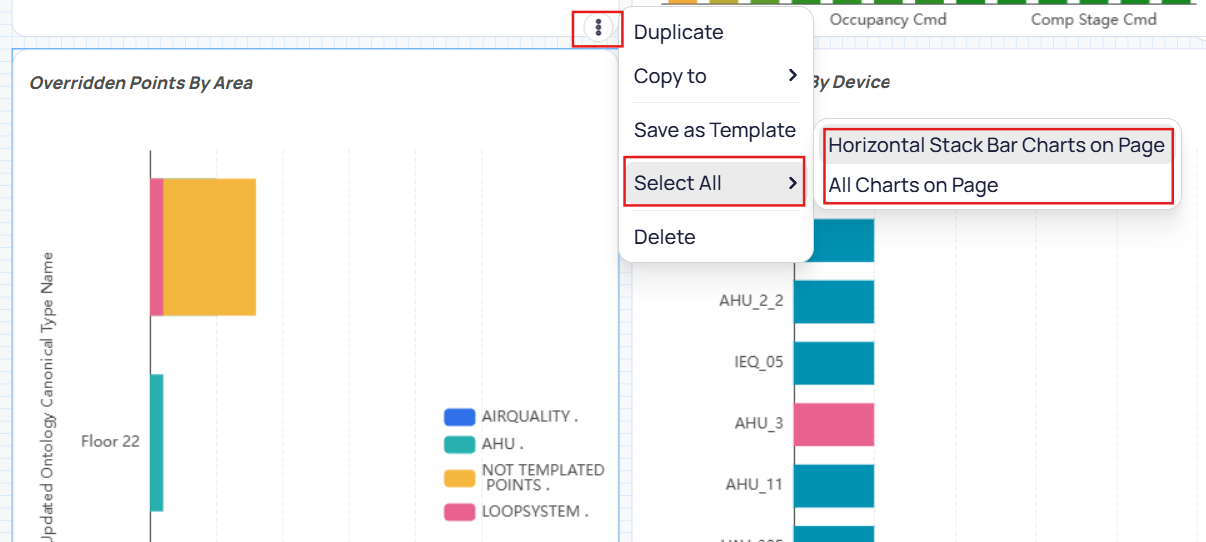This screenshot has height=542, width=1206.
Task: Choose Duplicate from the context menu
Action: [x=678, y=32]
